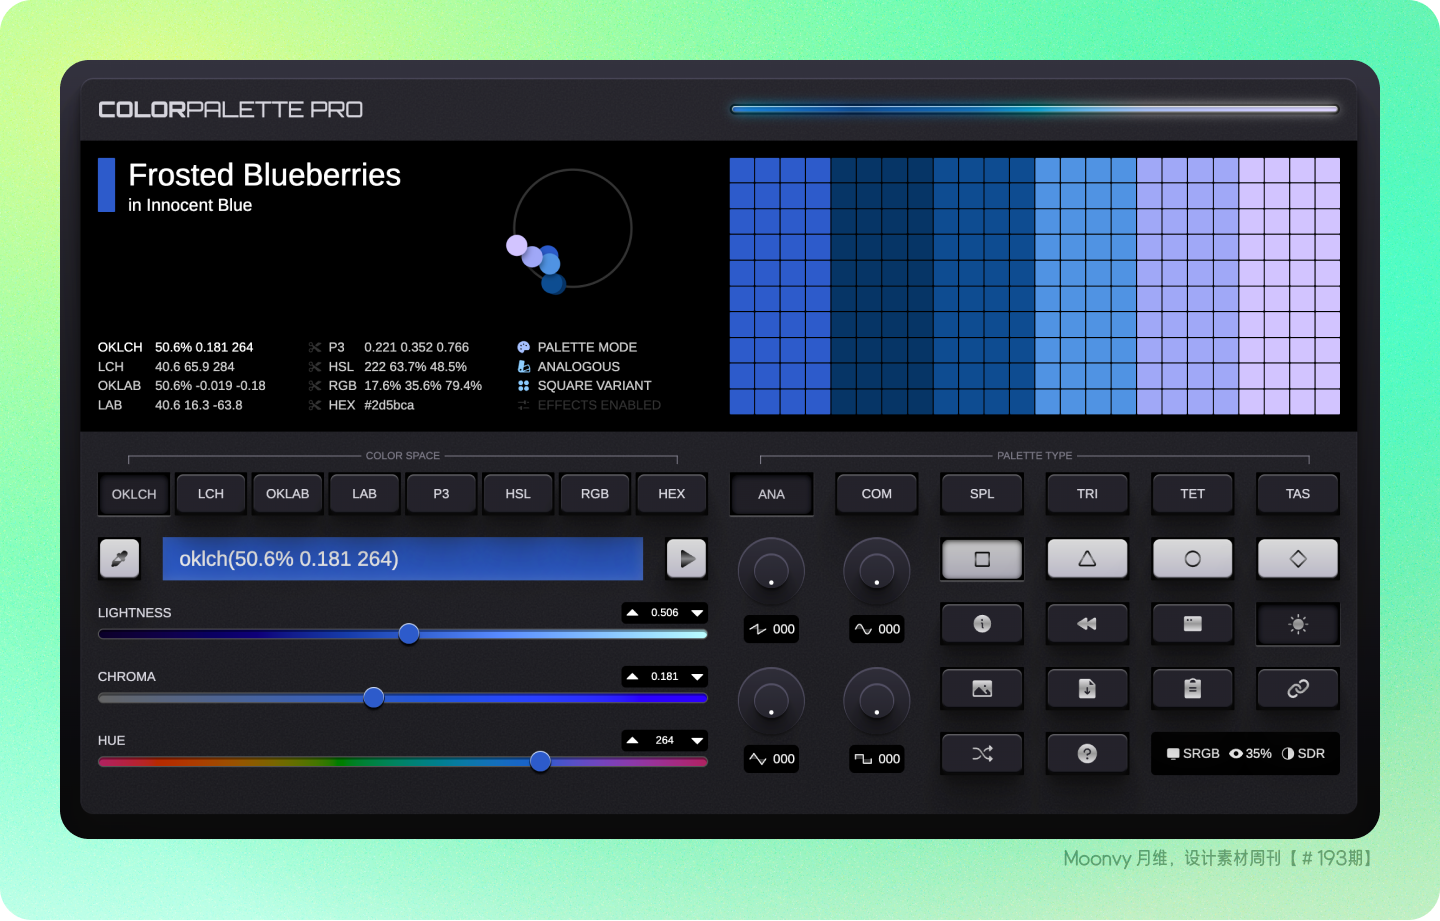Select the triangle palette variant
This screenshot has width=1440, height=921.
click(1087, 559)
